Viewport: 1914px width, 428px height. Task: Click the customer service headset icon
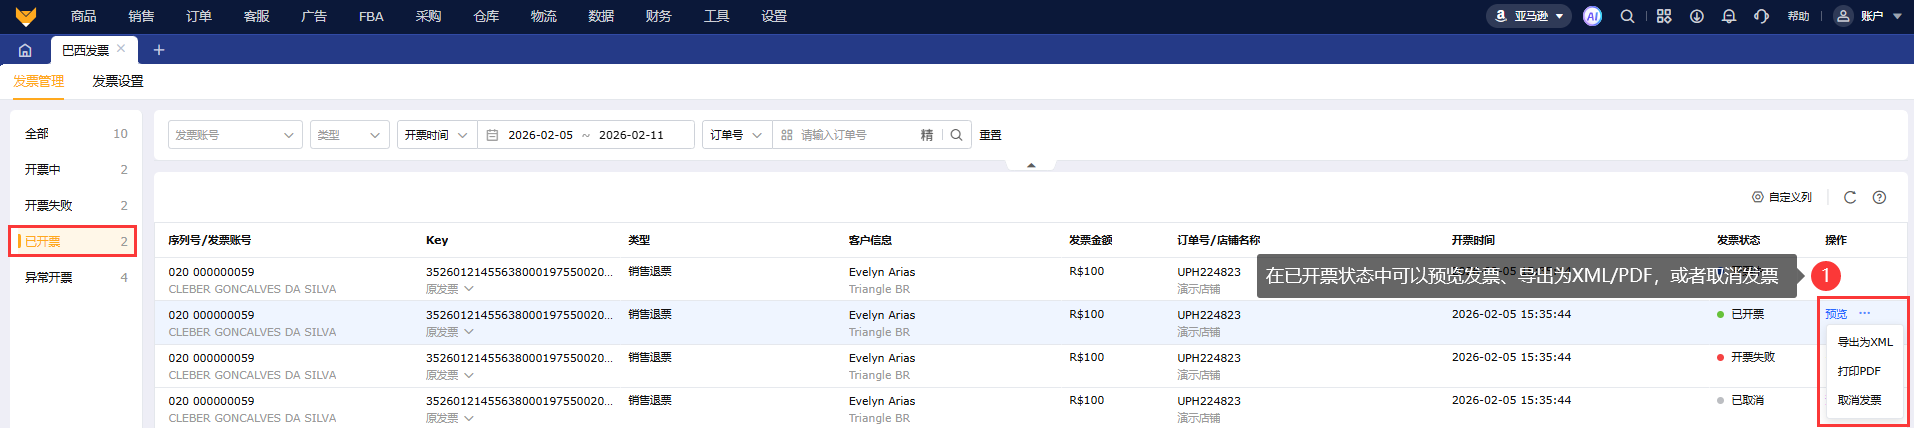tap(1761, 16)
